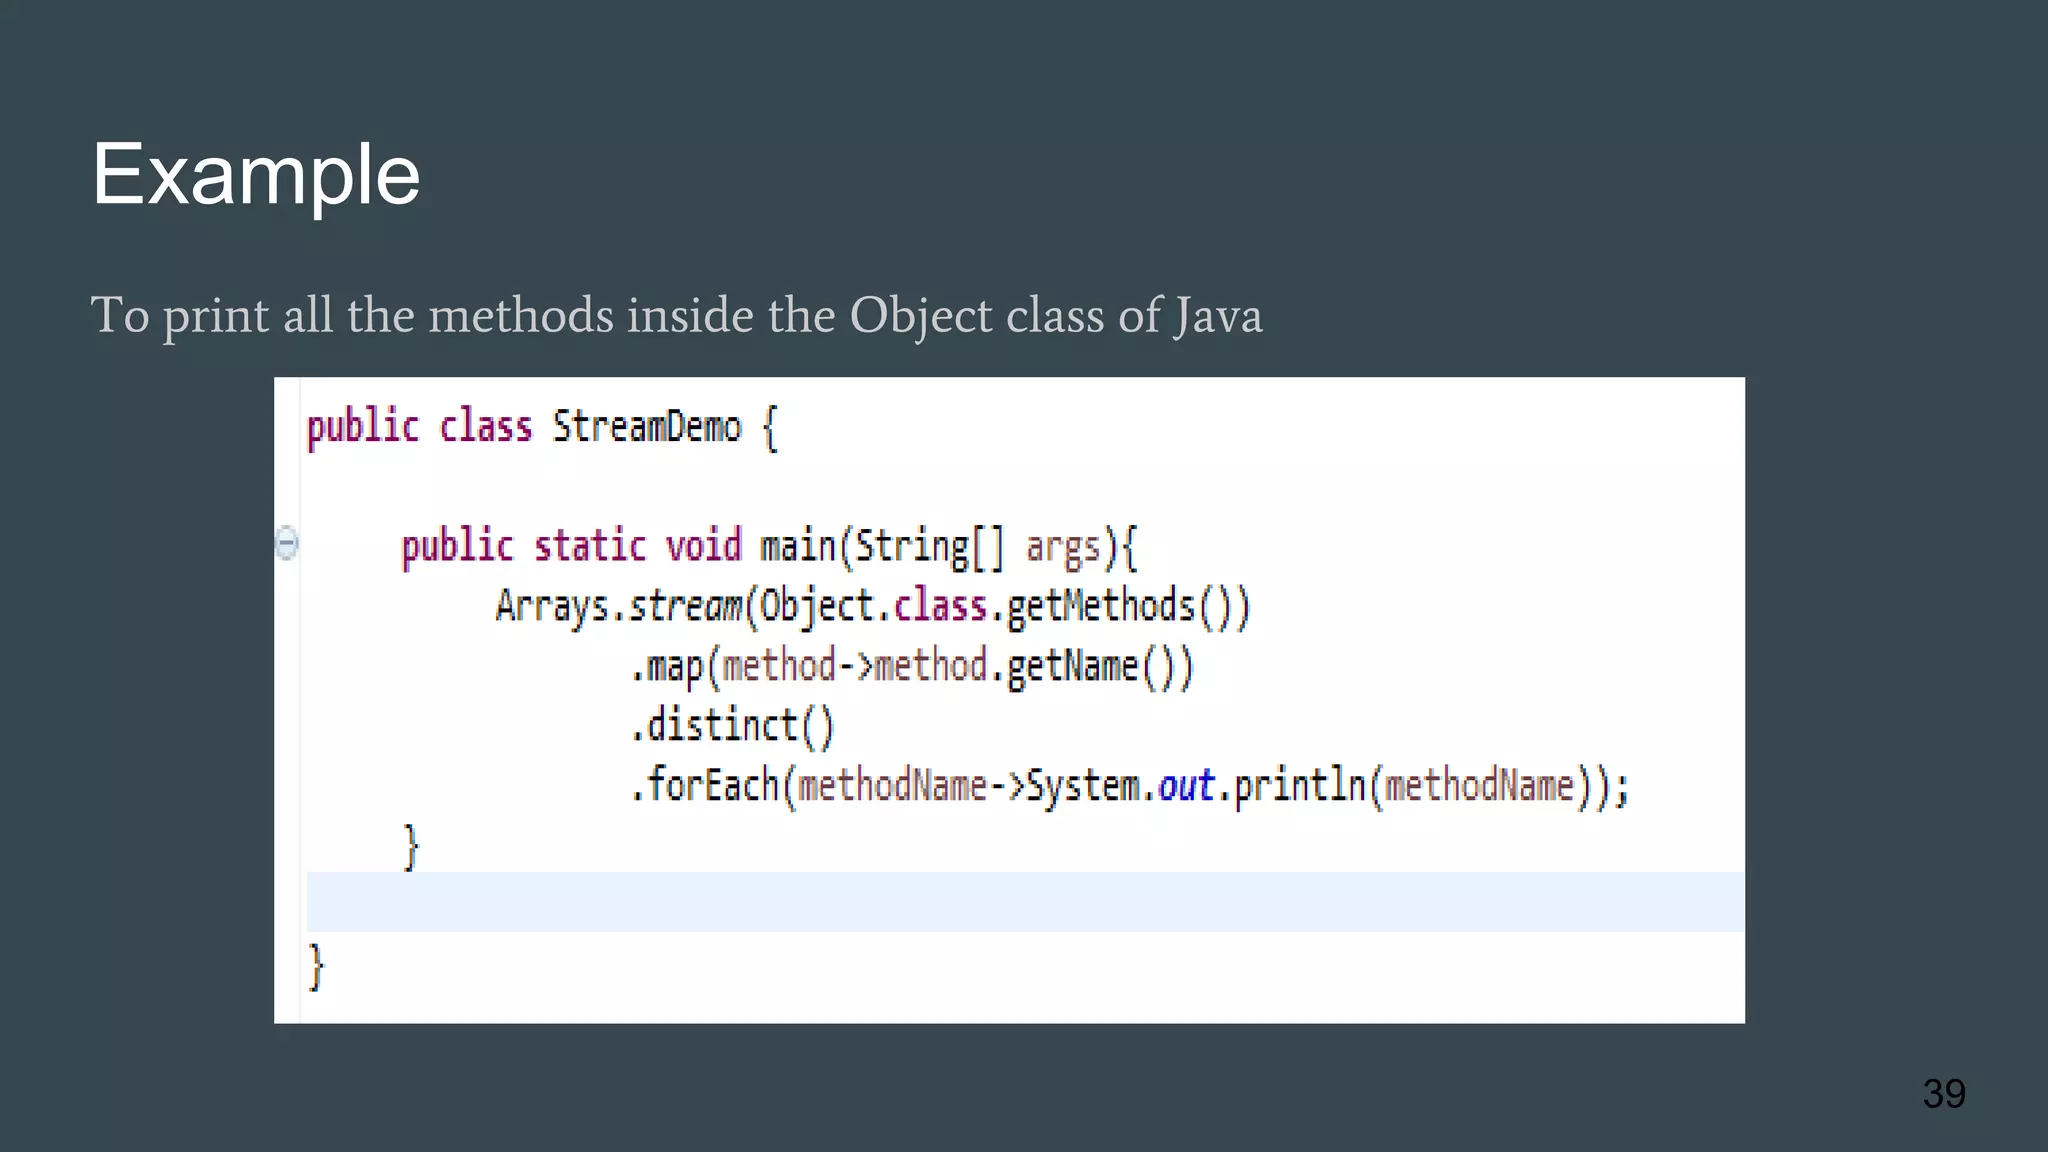Click the opening brace after StreamDemo

tap(769, 429)
